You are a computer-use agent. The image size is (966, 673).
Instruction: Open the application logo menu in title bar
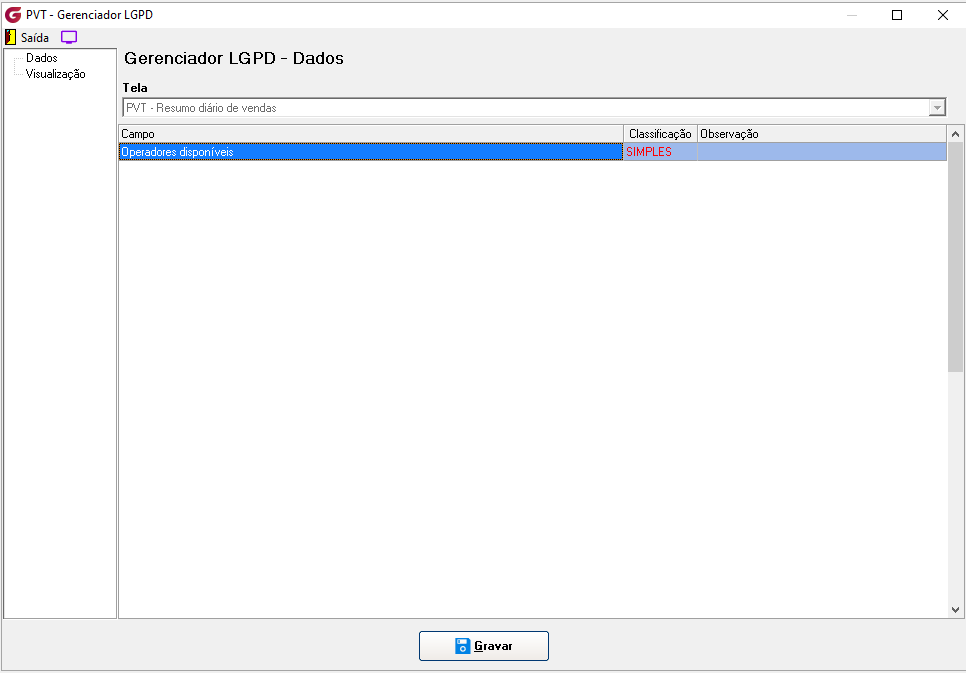(x=12, y=15)
